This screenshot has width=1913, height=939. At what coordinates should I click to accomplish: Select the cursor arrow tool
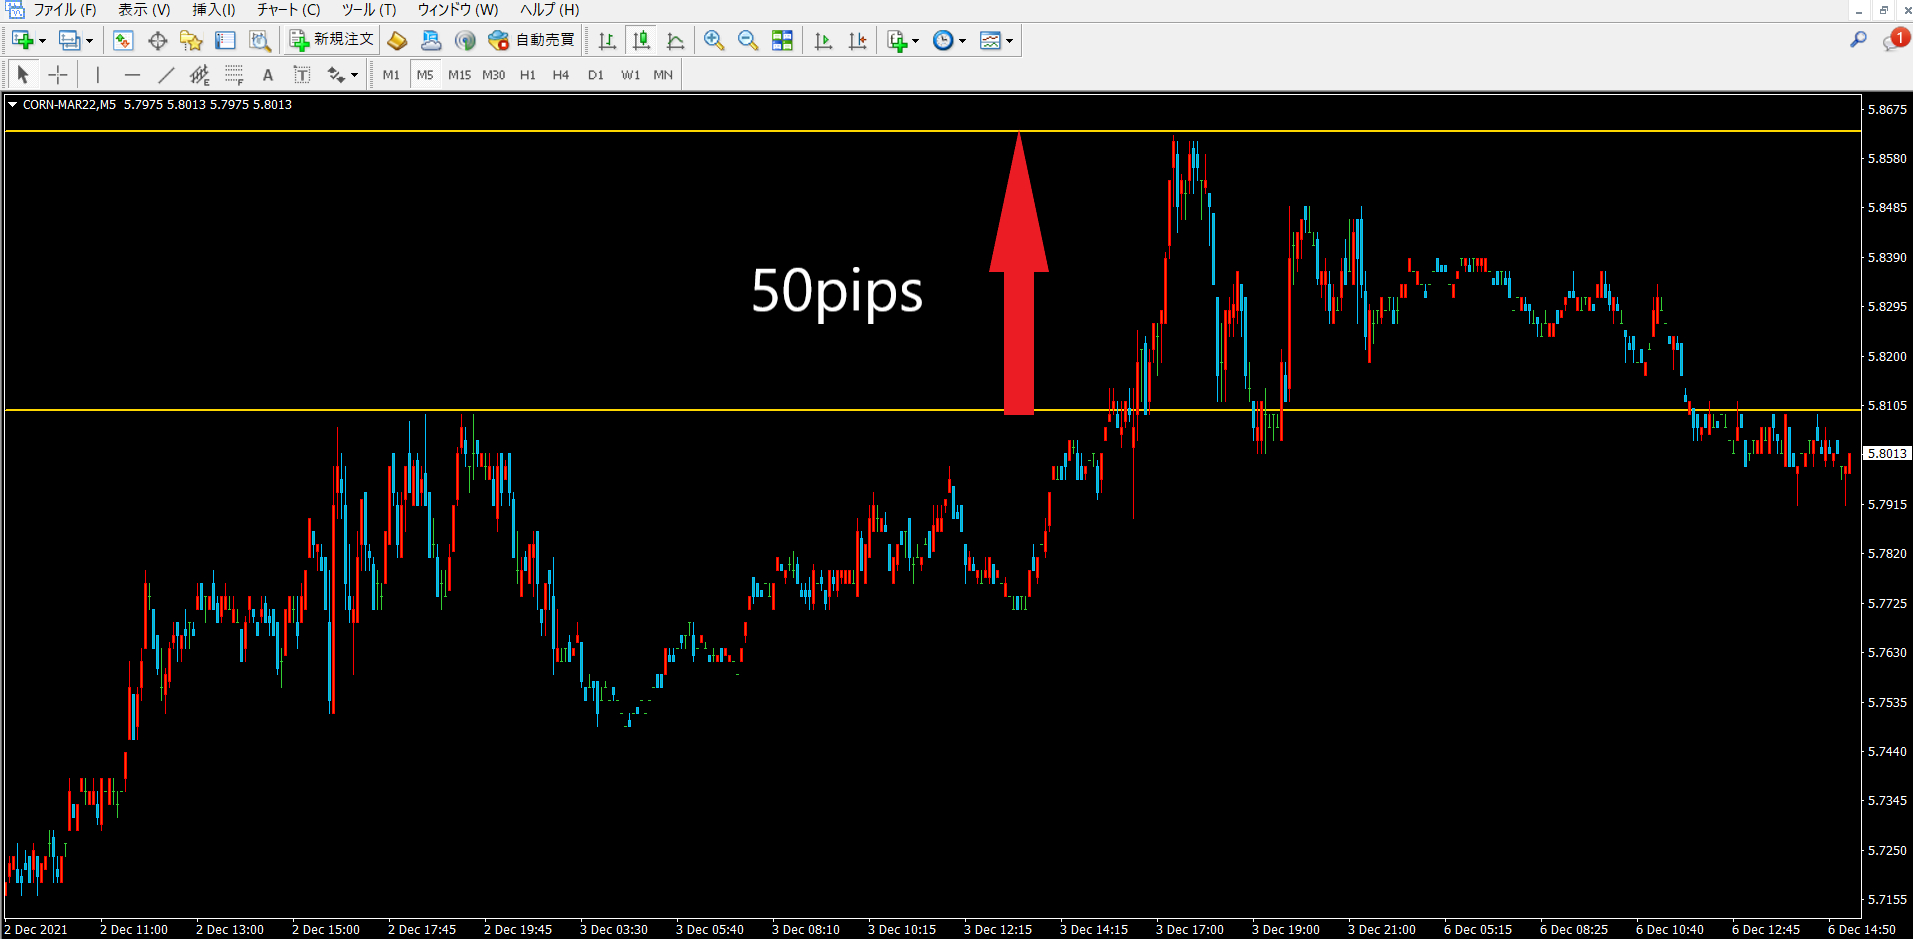pos(23,74)
